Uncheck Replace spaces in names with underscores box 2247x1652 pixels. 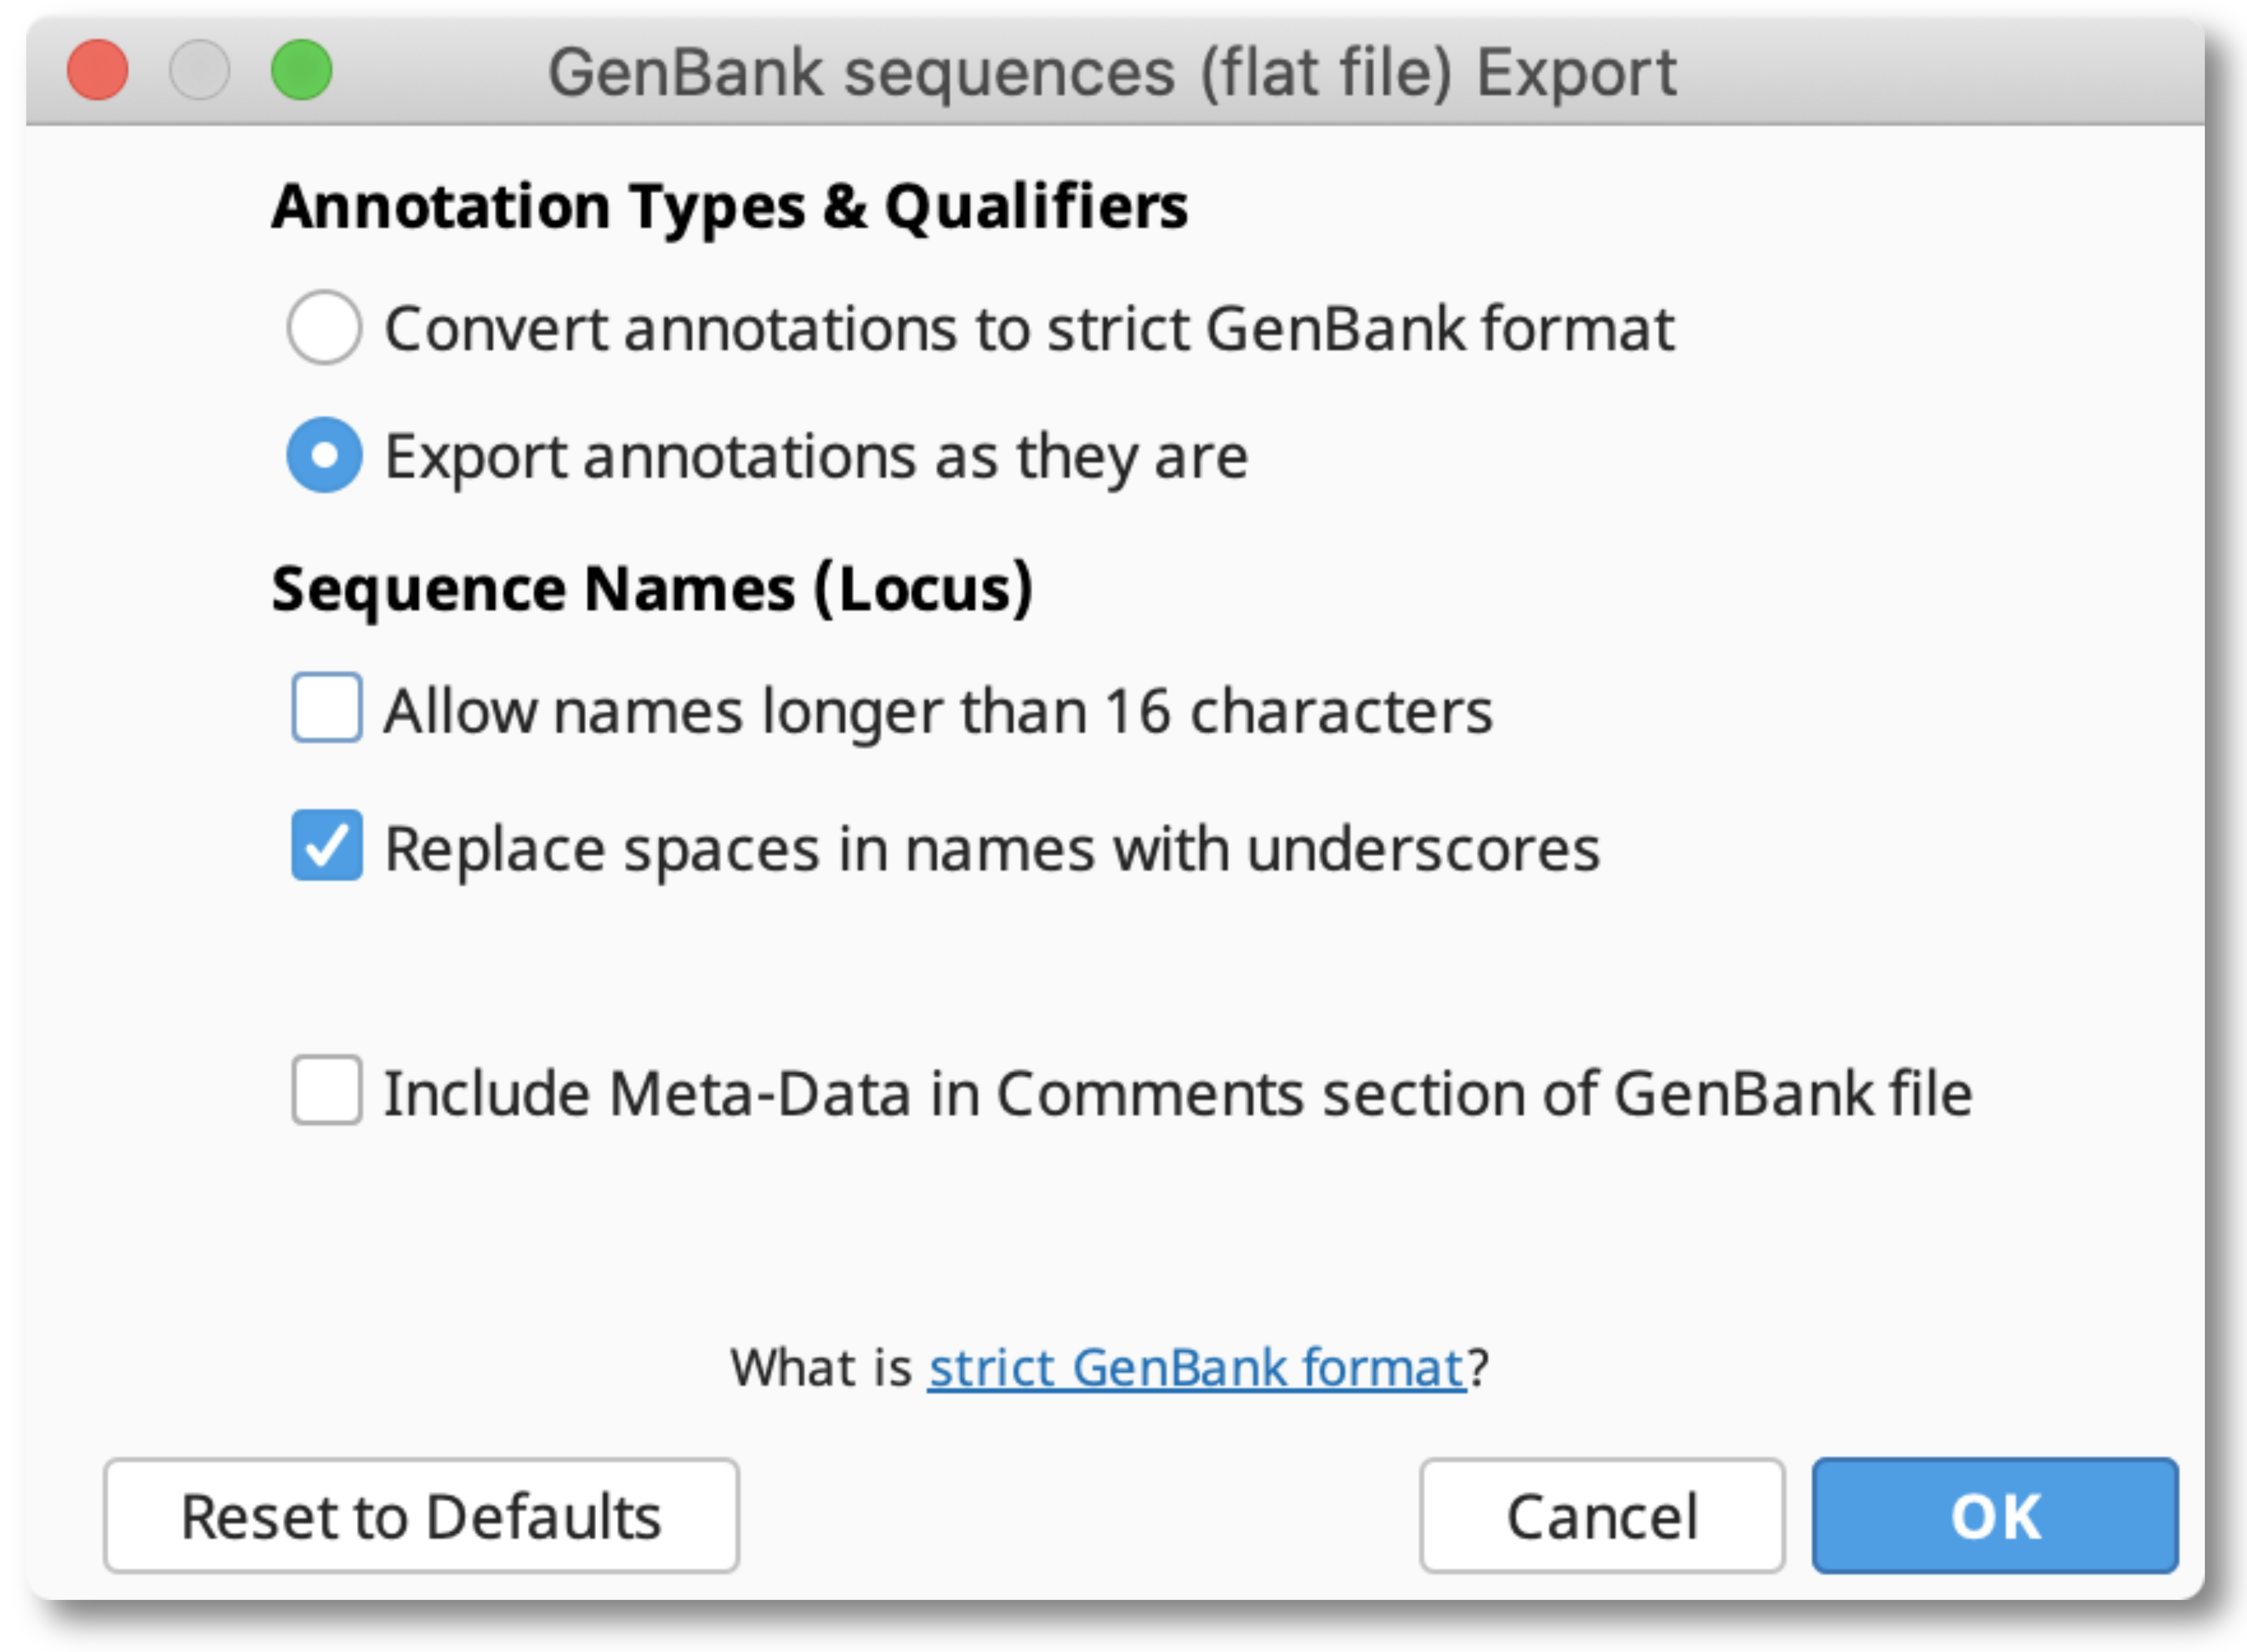[326, 846]
